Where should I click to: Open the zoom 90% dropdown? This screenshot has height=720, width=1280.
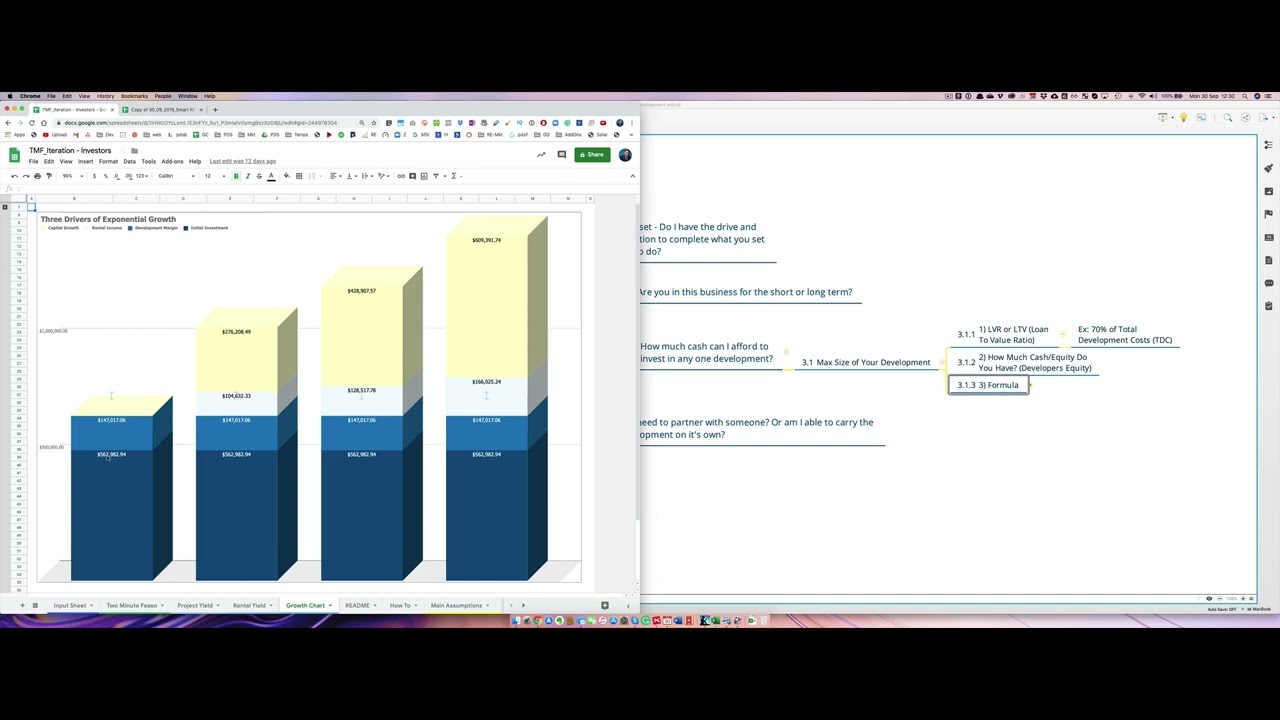point(73,176)
